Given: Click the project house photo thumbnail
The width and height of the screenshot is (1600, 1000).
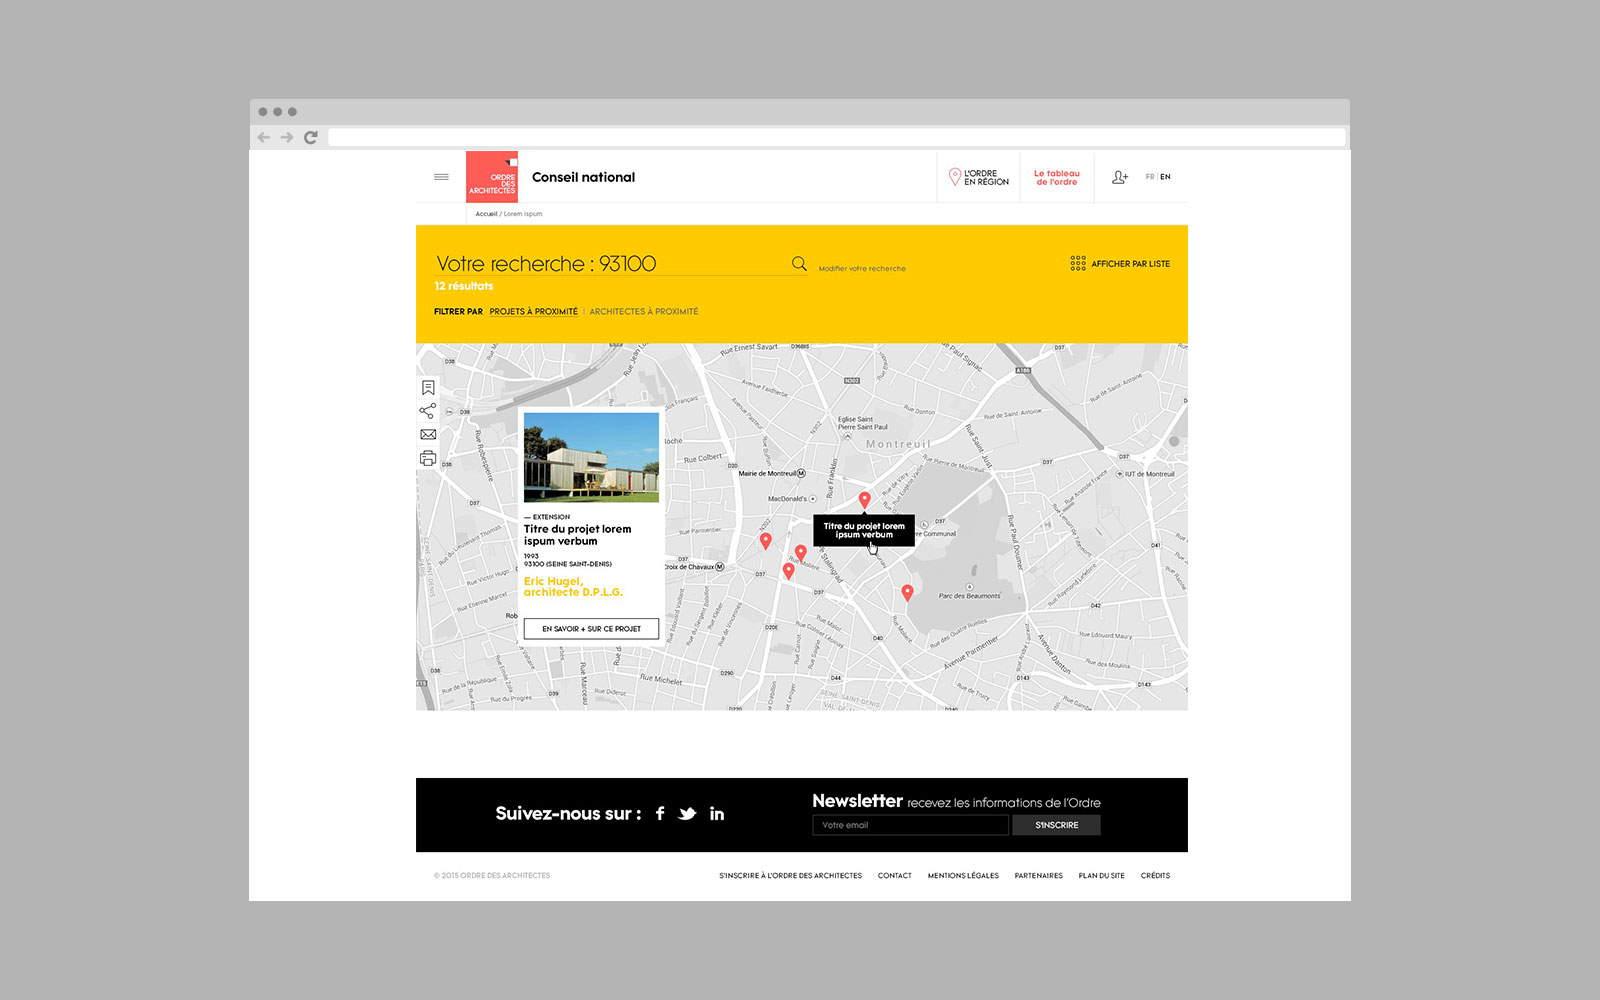Looking at the screenshot, I should (591, 457).
